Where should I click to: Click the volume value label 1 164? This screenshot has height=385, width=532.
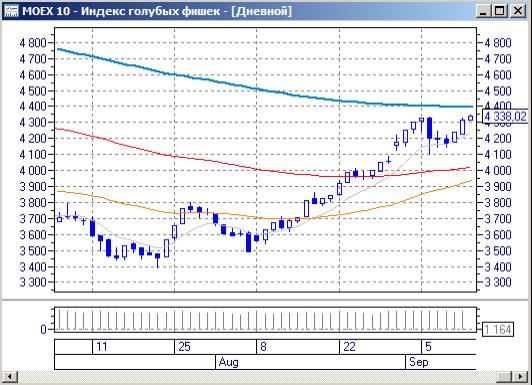tap(497, 329)
